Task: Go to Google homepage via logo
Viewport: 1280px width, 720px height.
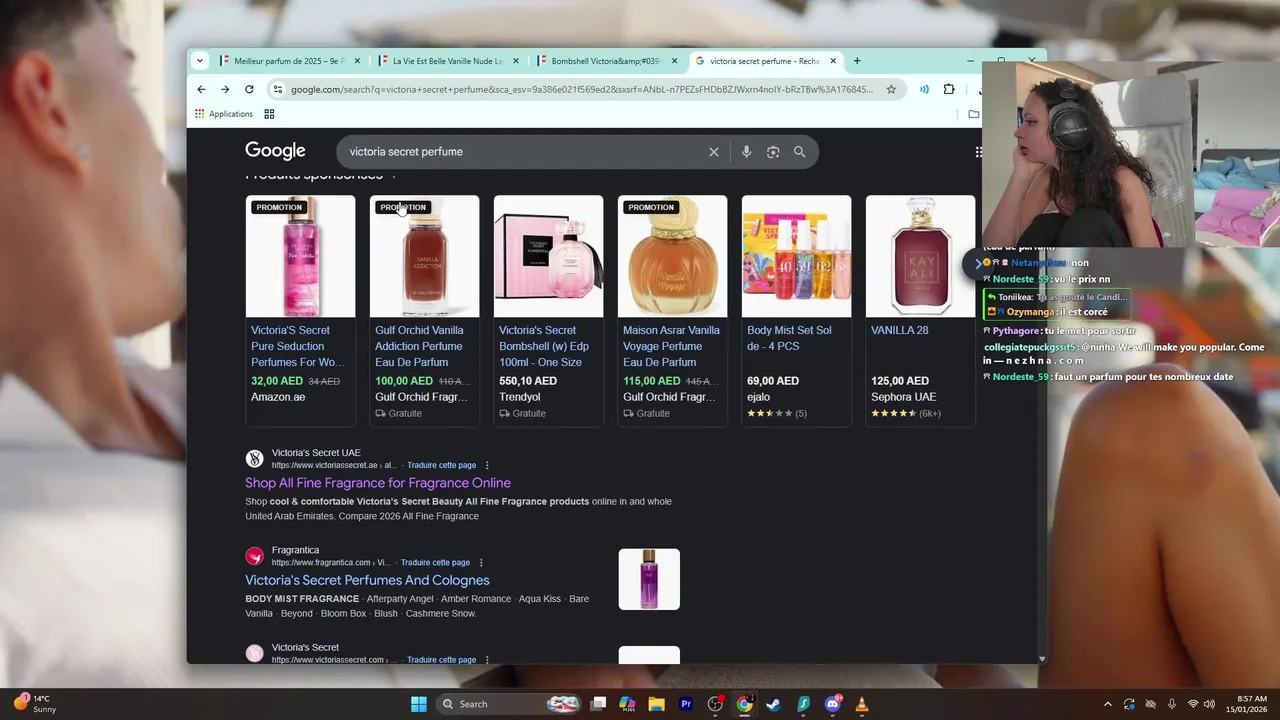Action: click(x=275, y=151)
